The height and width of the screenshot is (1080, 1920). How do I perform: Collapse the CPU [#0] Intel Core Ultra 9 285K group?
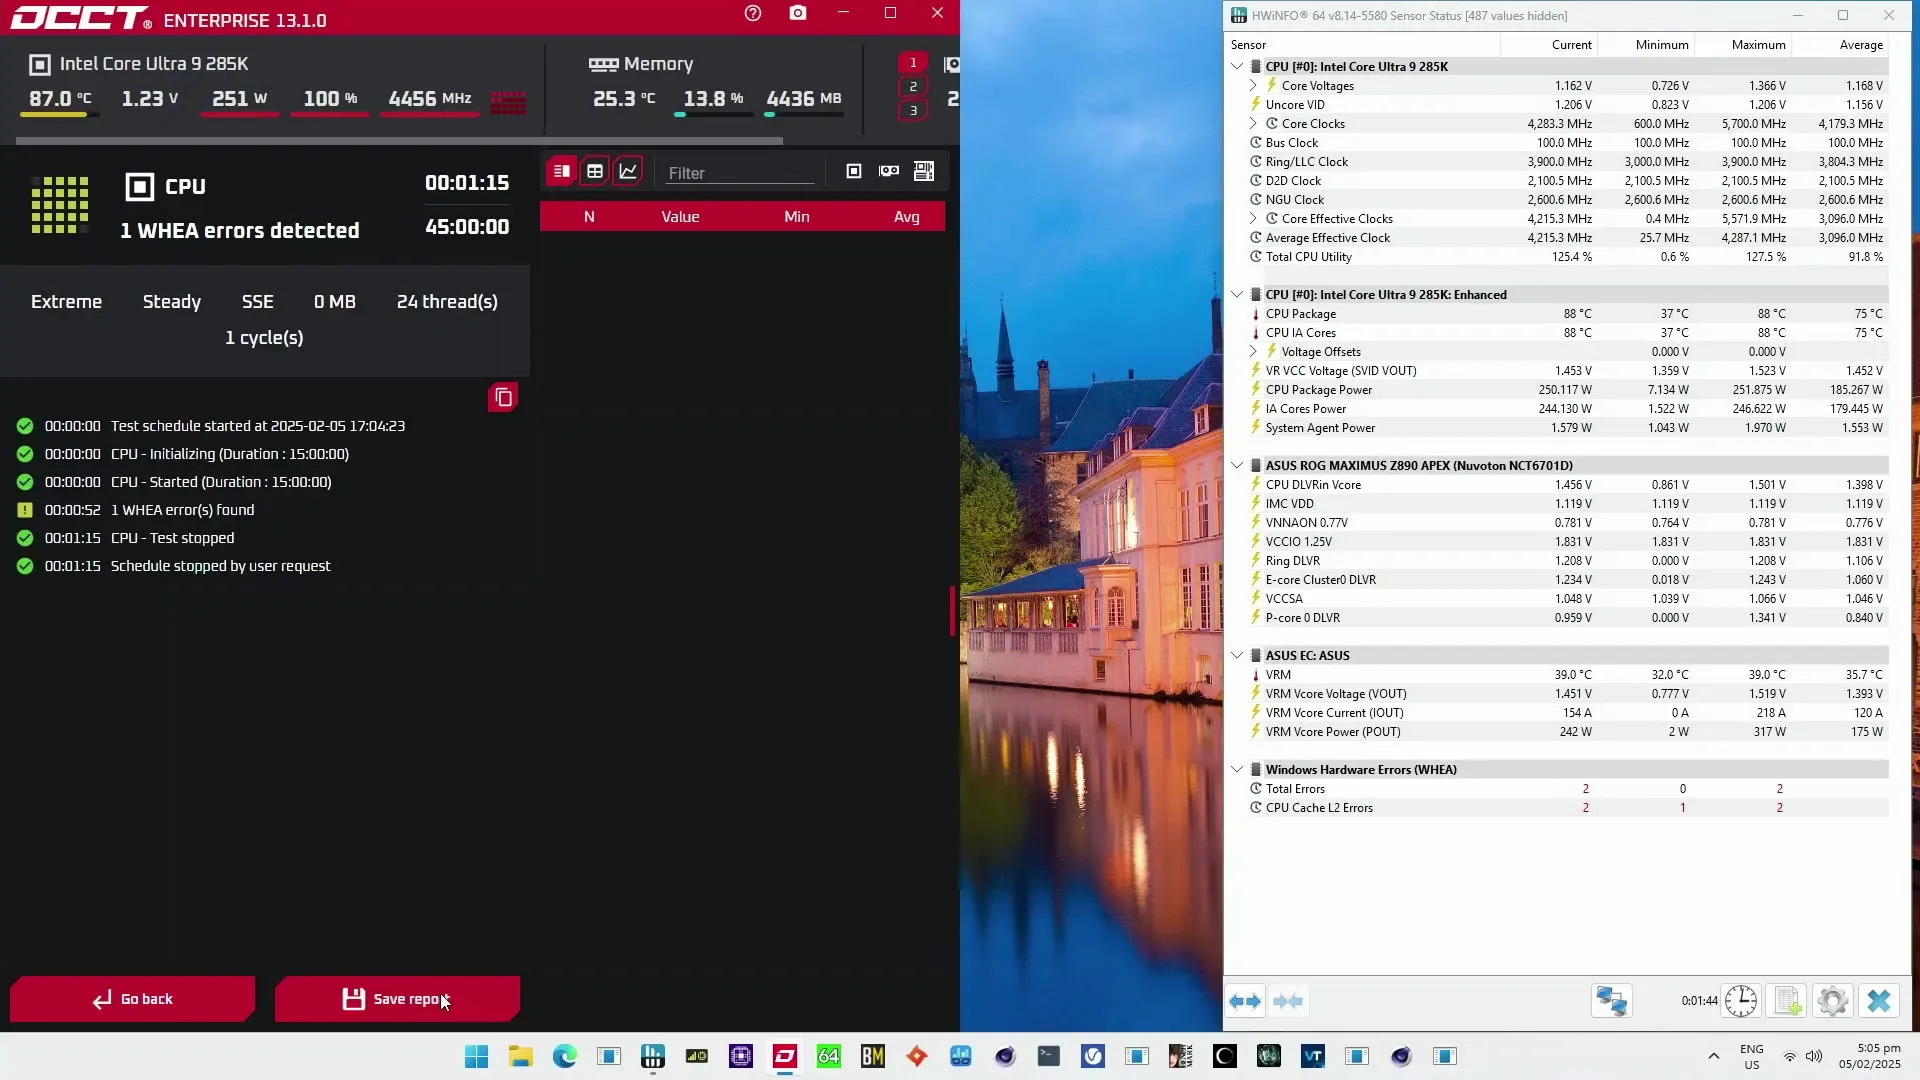point(1237,66)
